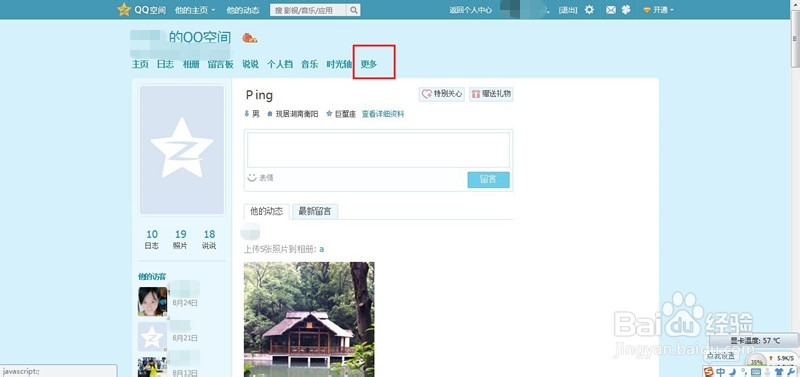Click the 留言 submit button
This screenshot has width=800, height=377.
pos(488,180)
